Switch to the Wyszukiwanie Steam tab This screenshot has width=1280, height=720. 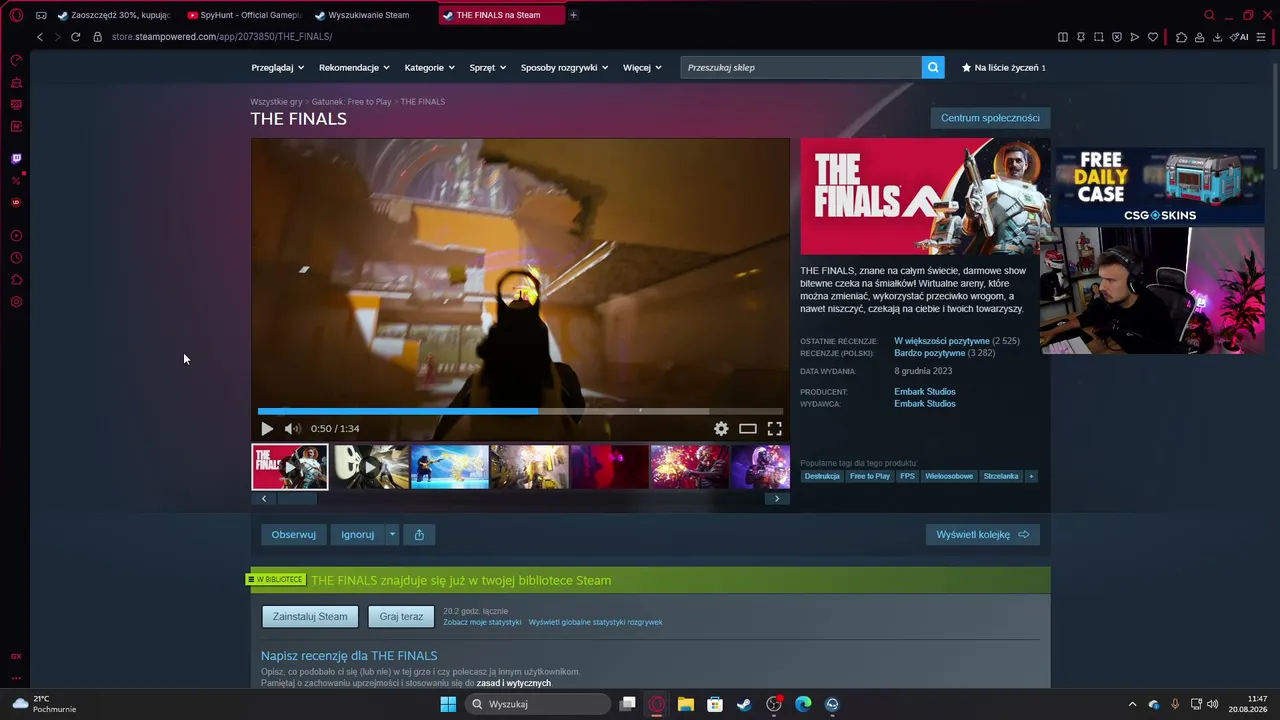coord(370,15)
